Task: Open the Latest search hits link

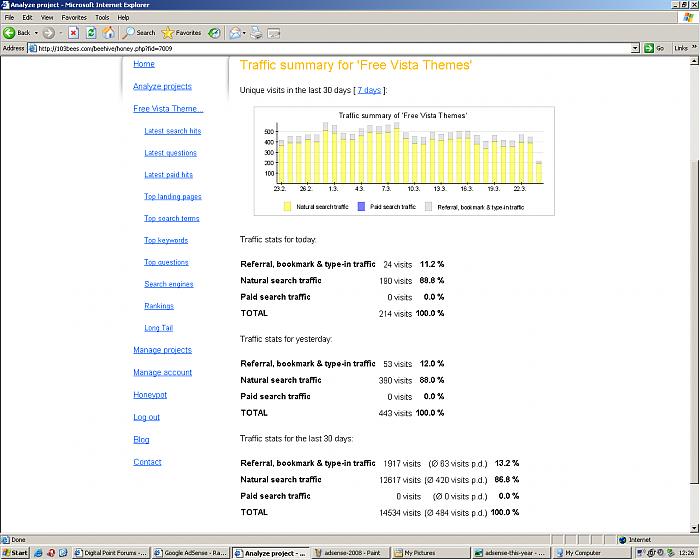Action: [x=172, y=131]
